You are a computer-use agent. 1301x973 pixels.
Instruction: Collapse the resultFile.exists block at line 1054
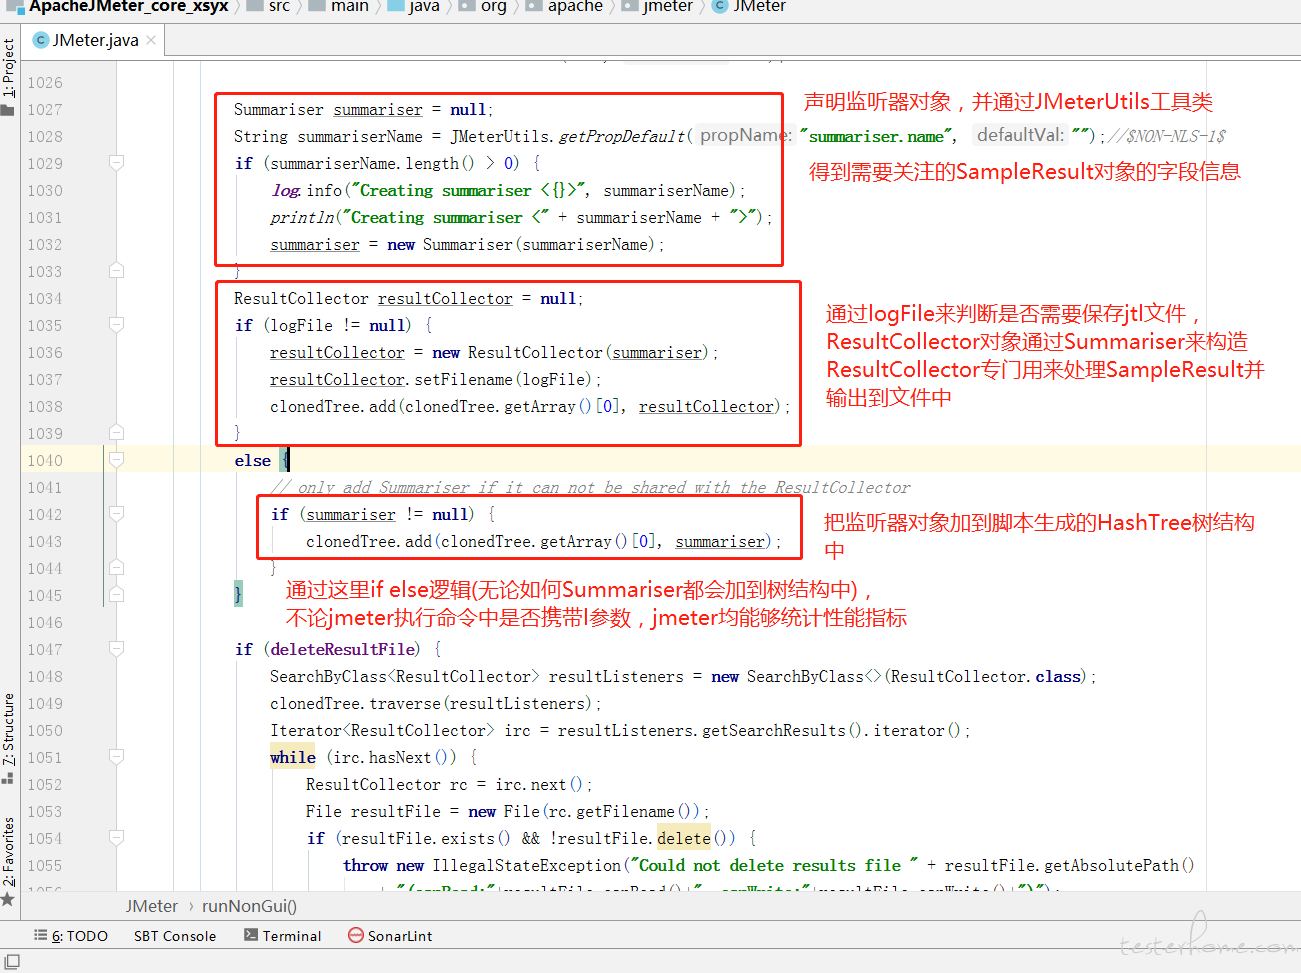[x=116, y=838]
